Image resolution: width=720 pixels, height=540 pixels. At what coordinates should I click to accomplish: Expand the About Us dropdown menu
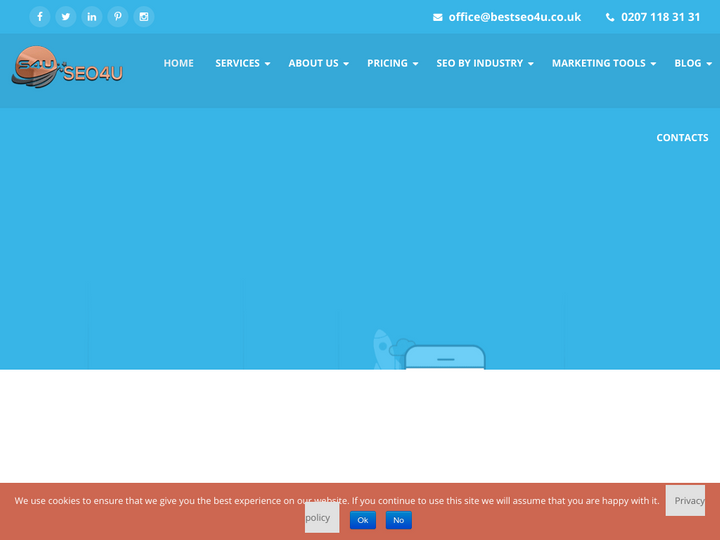tap(318, 63)
